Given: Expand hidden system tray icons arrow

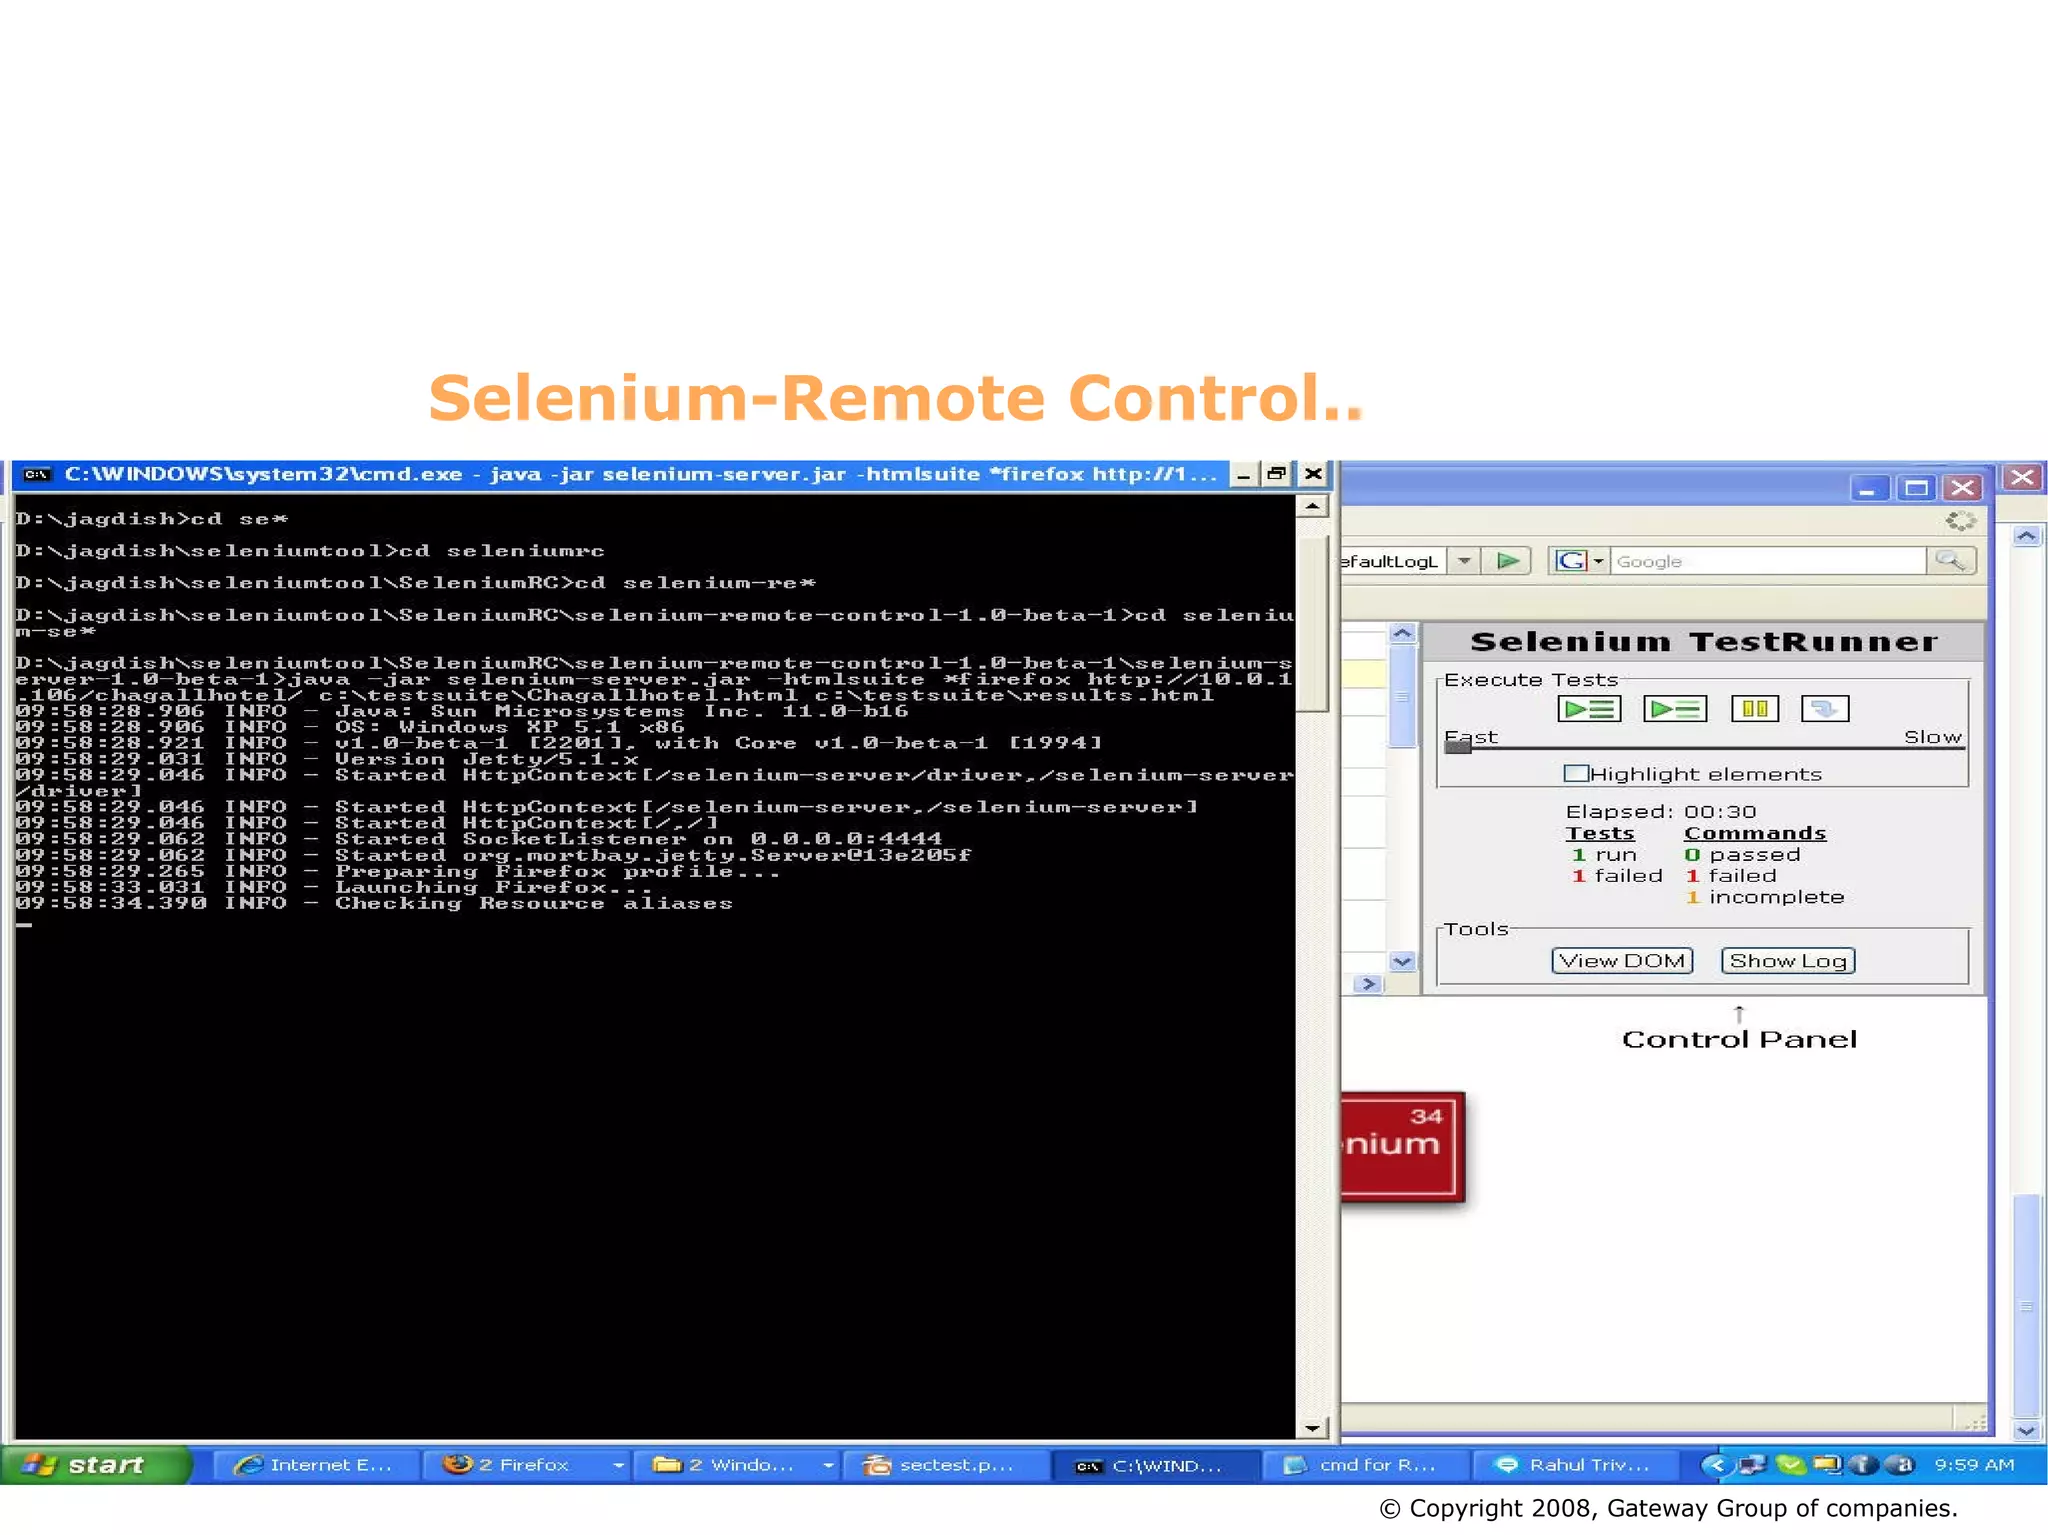Looking at the screenshot, I should pyautogui.click(x=1717, y=1465).
